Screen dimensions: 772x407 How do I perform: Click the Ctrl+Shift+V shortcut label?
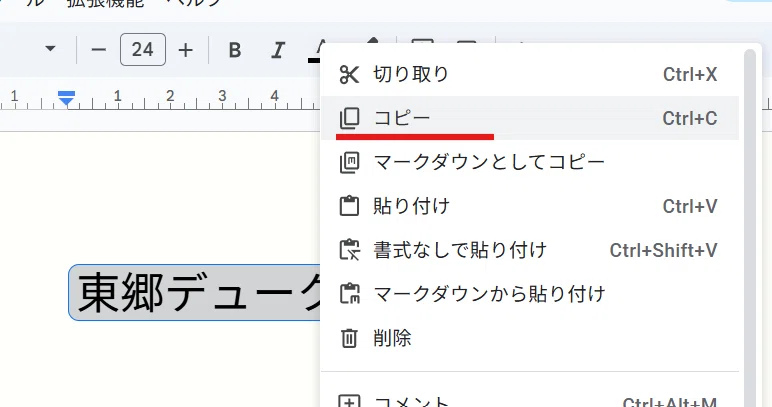coord(663,250)
